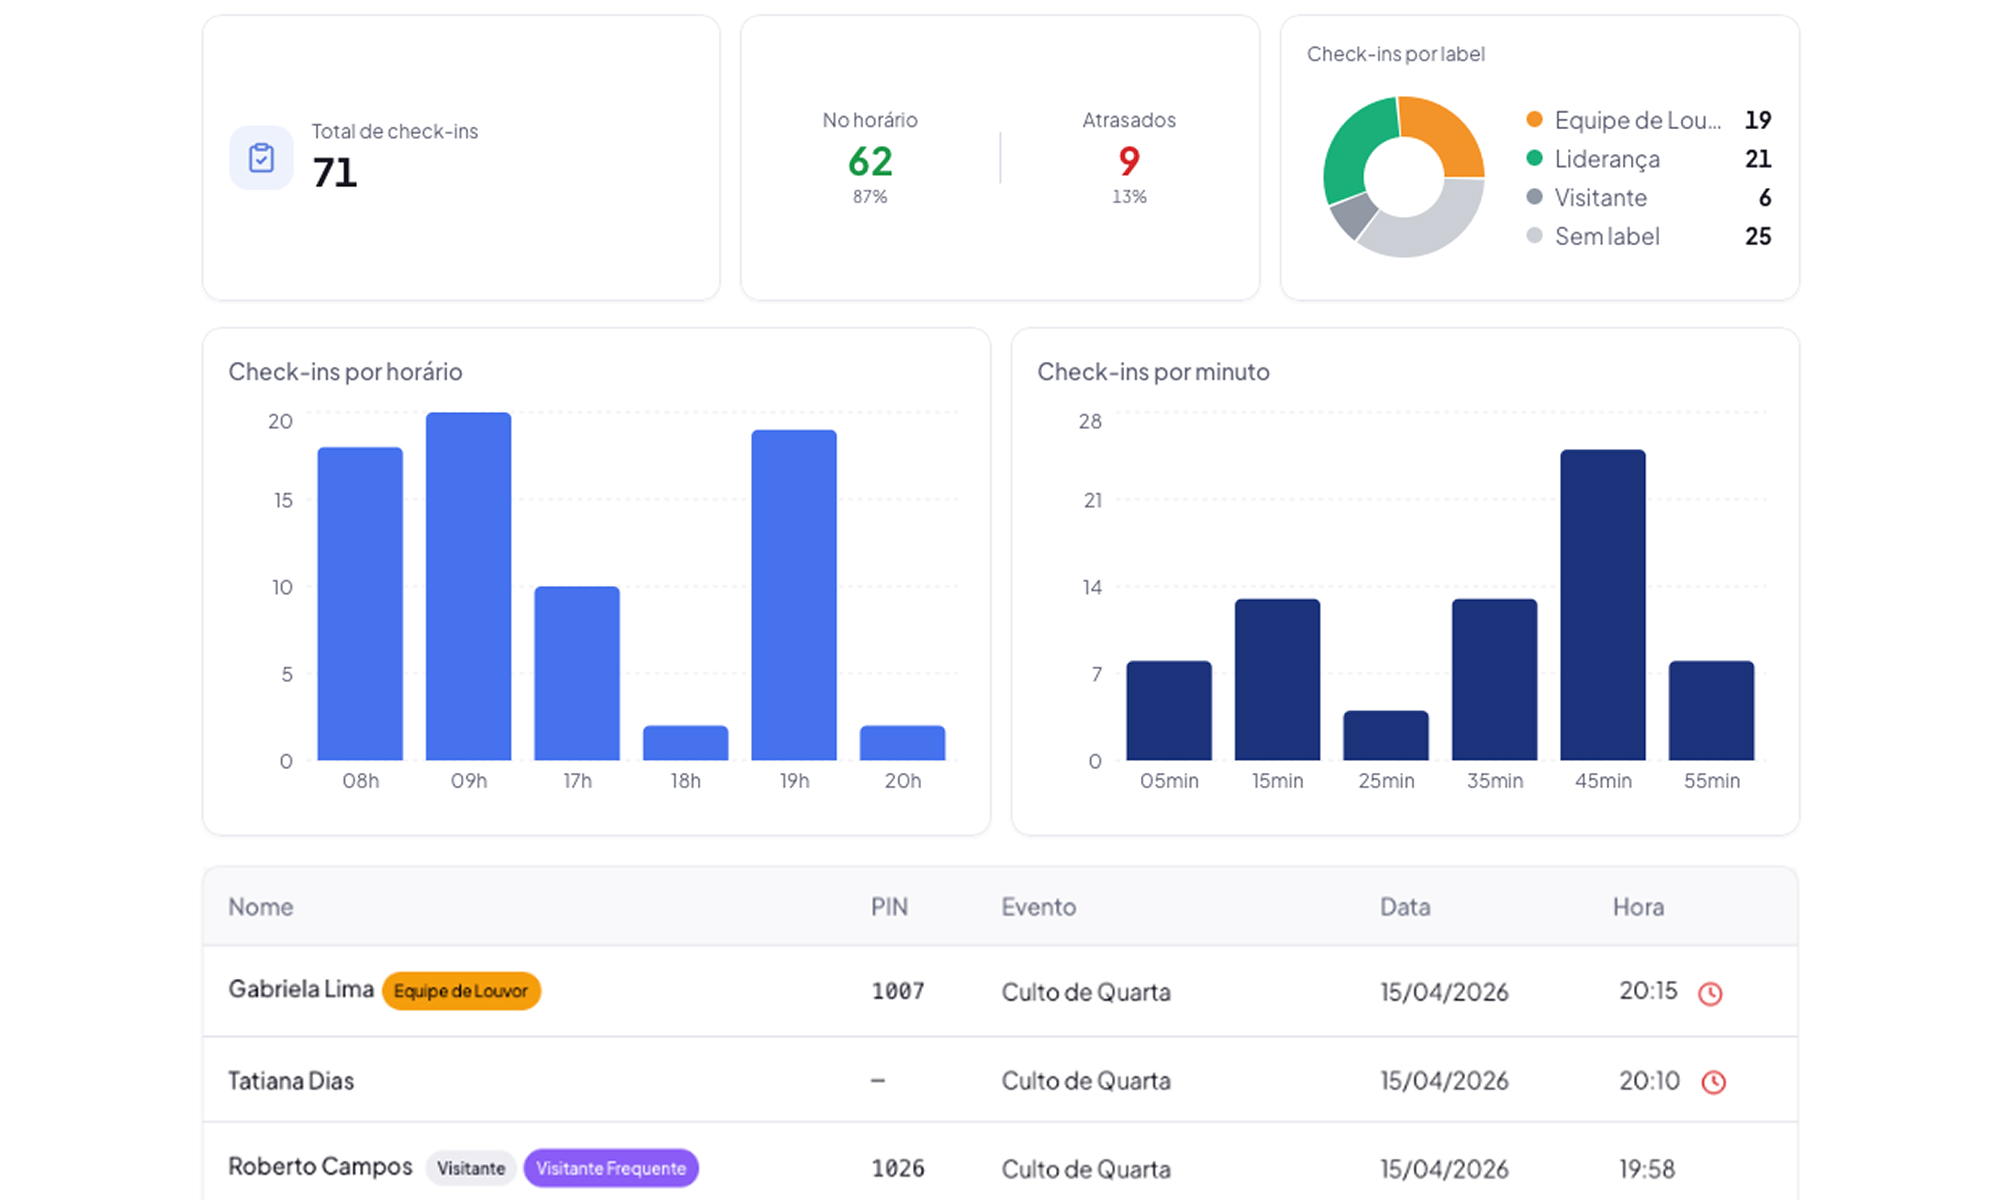Click the 15min bar in minute chart
The height and width of the screenshot is (1200, 2000).
tap(1278, 680)
